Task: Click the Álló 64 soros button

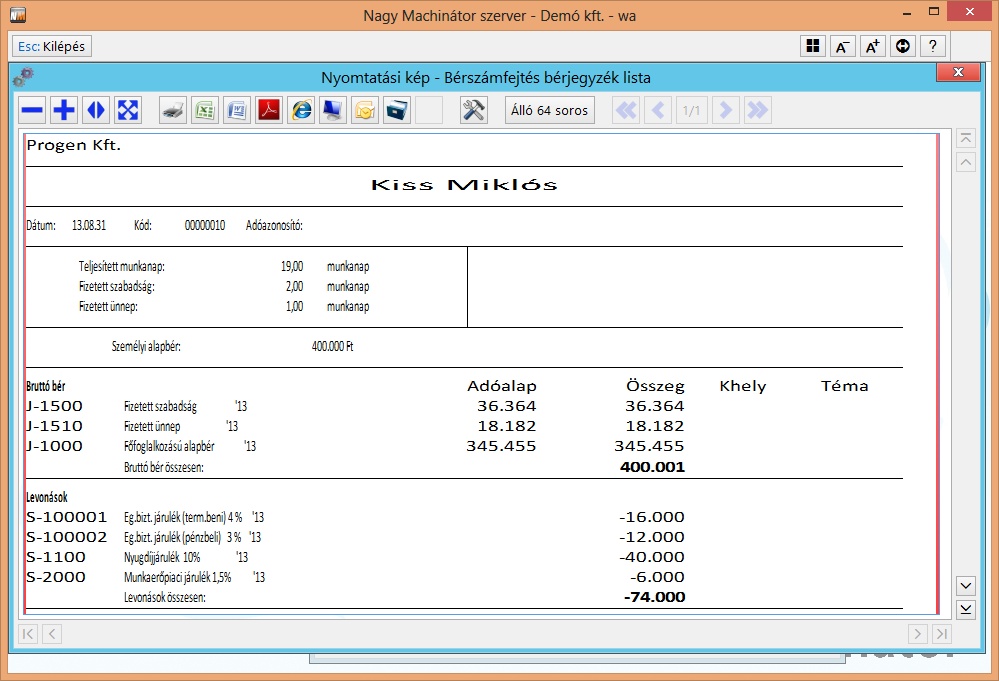Action: coord(549,110)
